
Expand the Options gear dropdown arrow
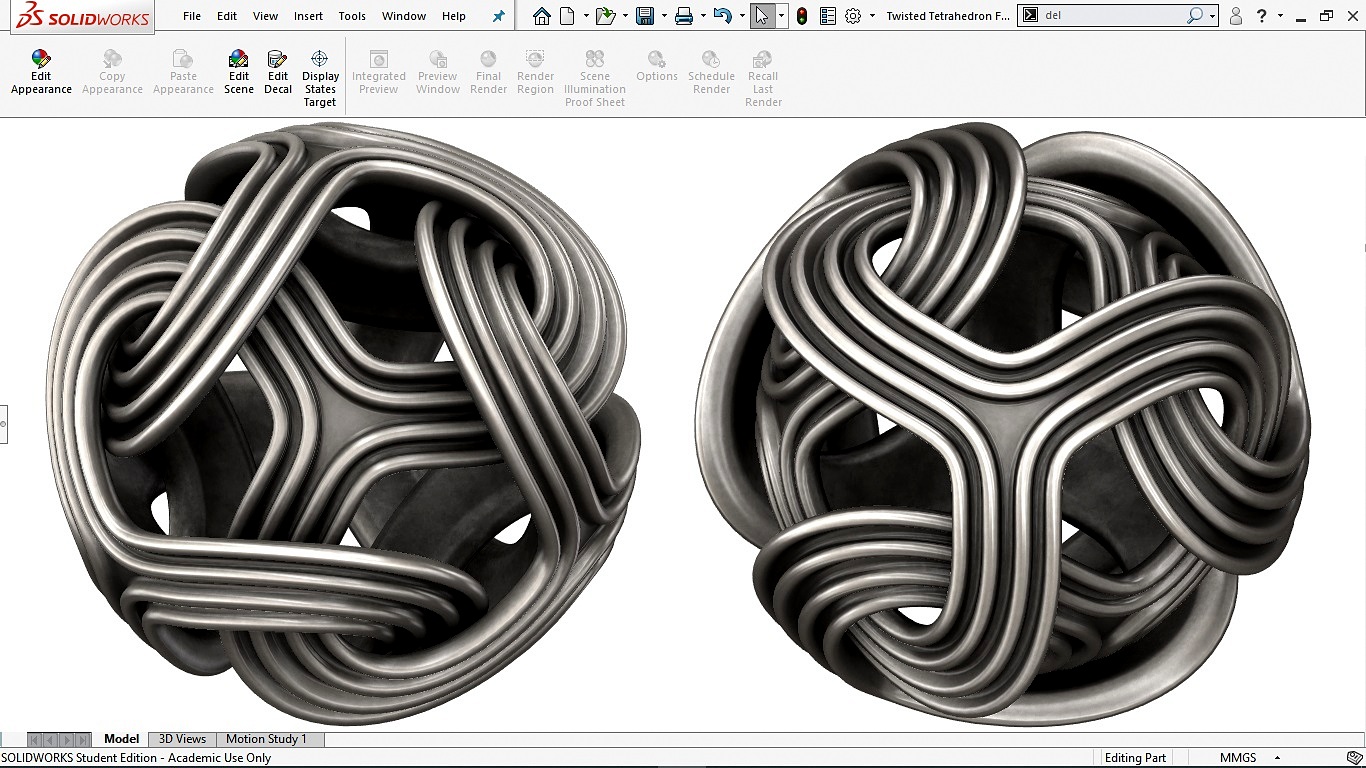click(872, 16)
